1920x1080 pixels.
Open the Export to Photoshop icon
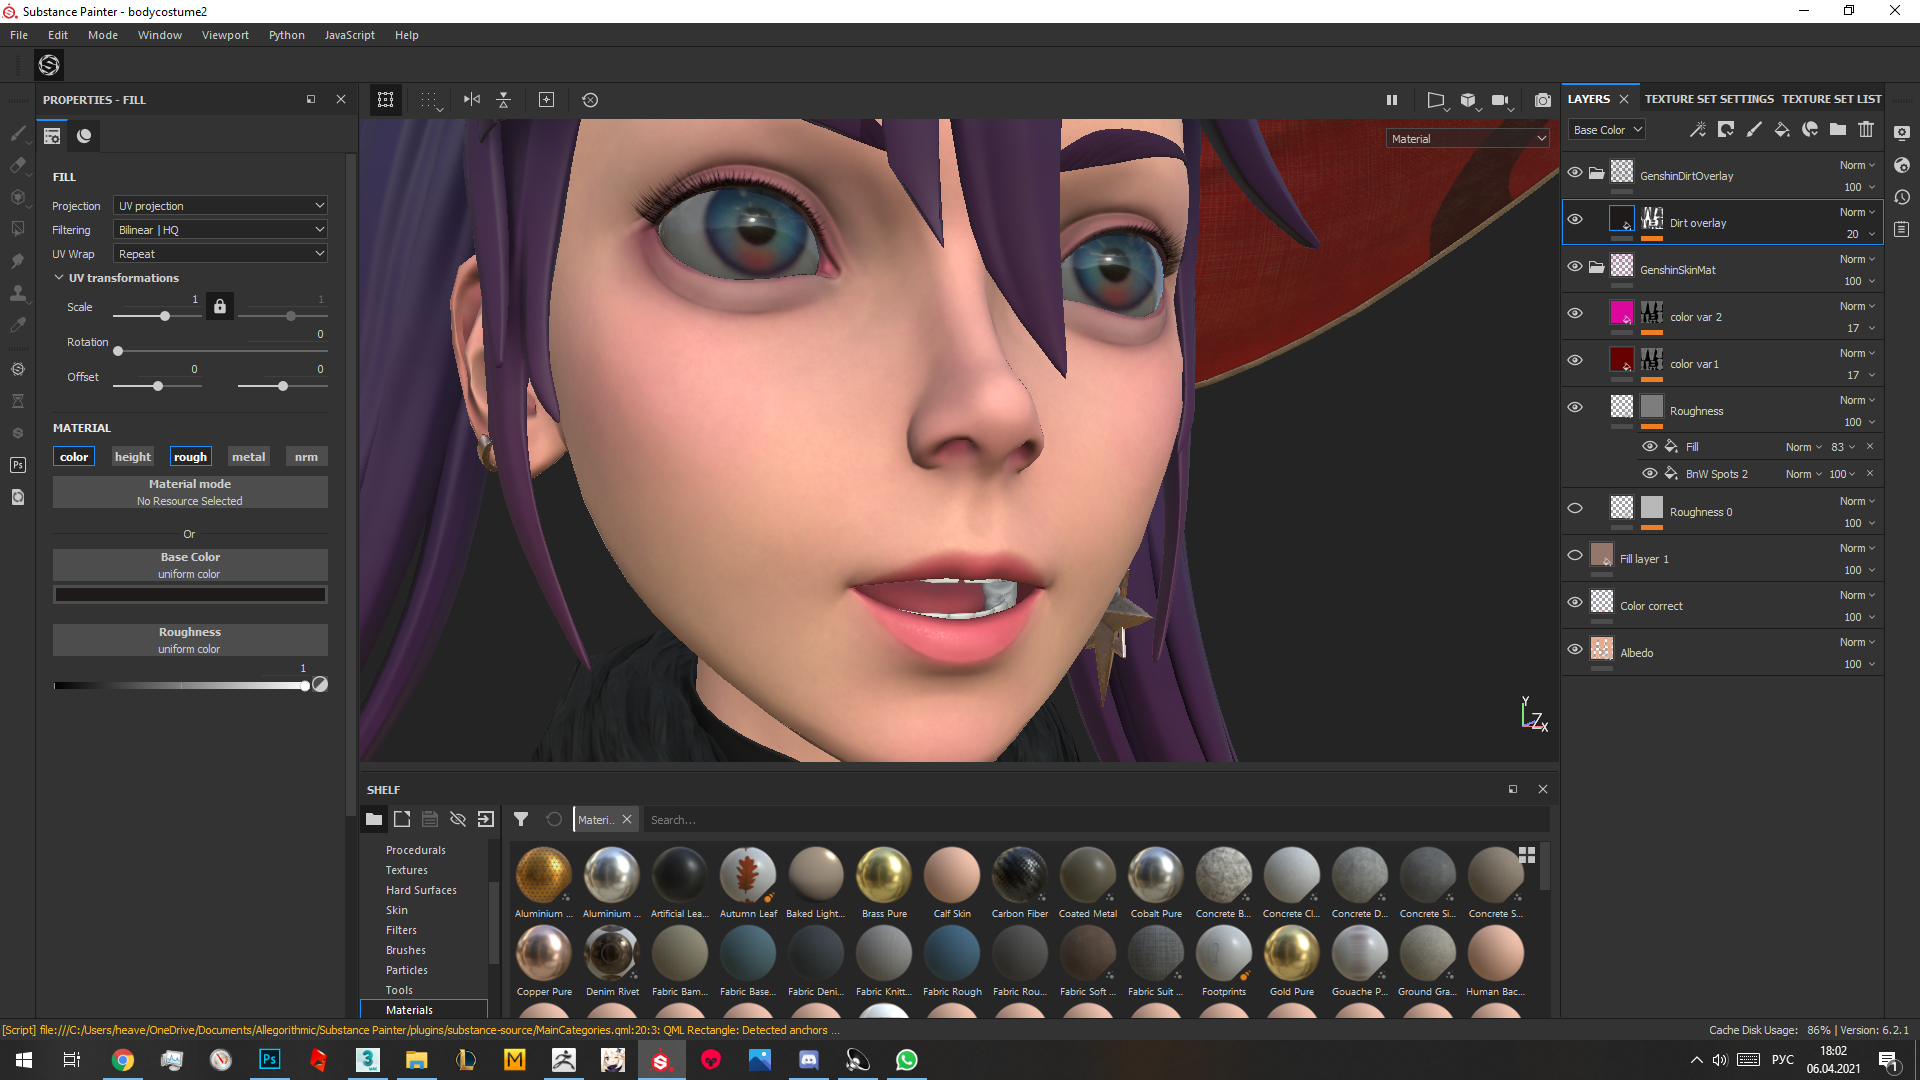[x=18, y=465]
